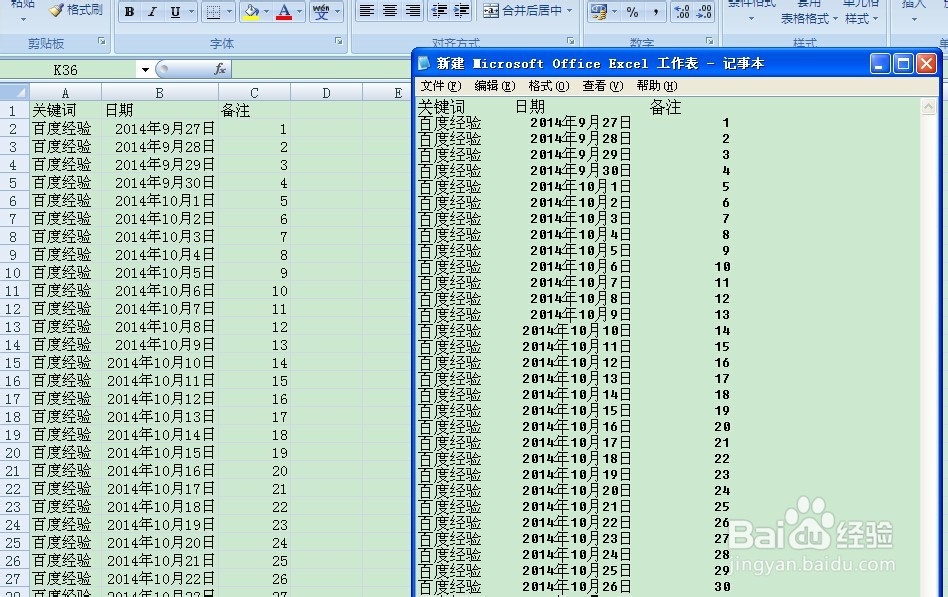Open Notepad 查看(V) menu
The width and height of the screenshot is (948, 597).
[x=603, y=86]
